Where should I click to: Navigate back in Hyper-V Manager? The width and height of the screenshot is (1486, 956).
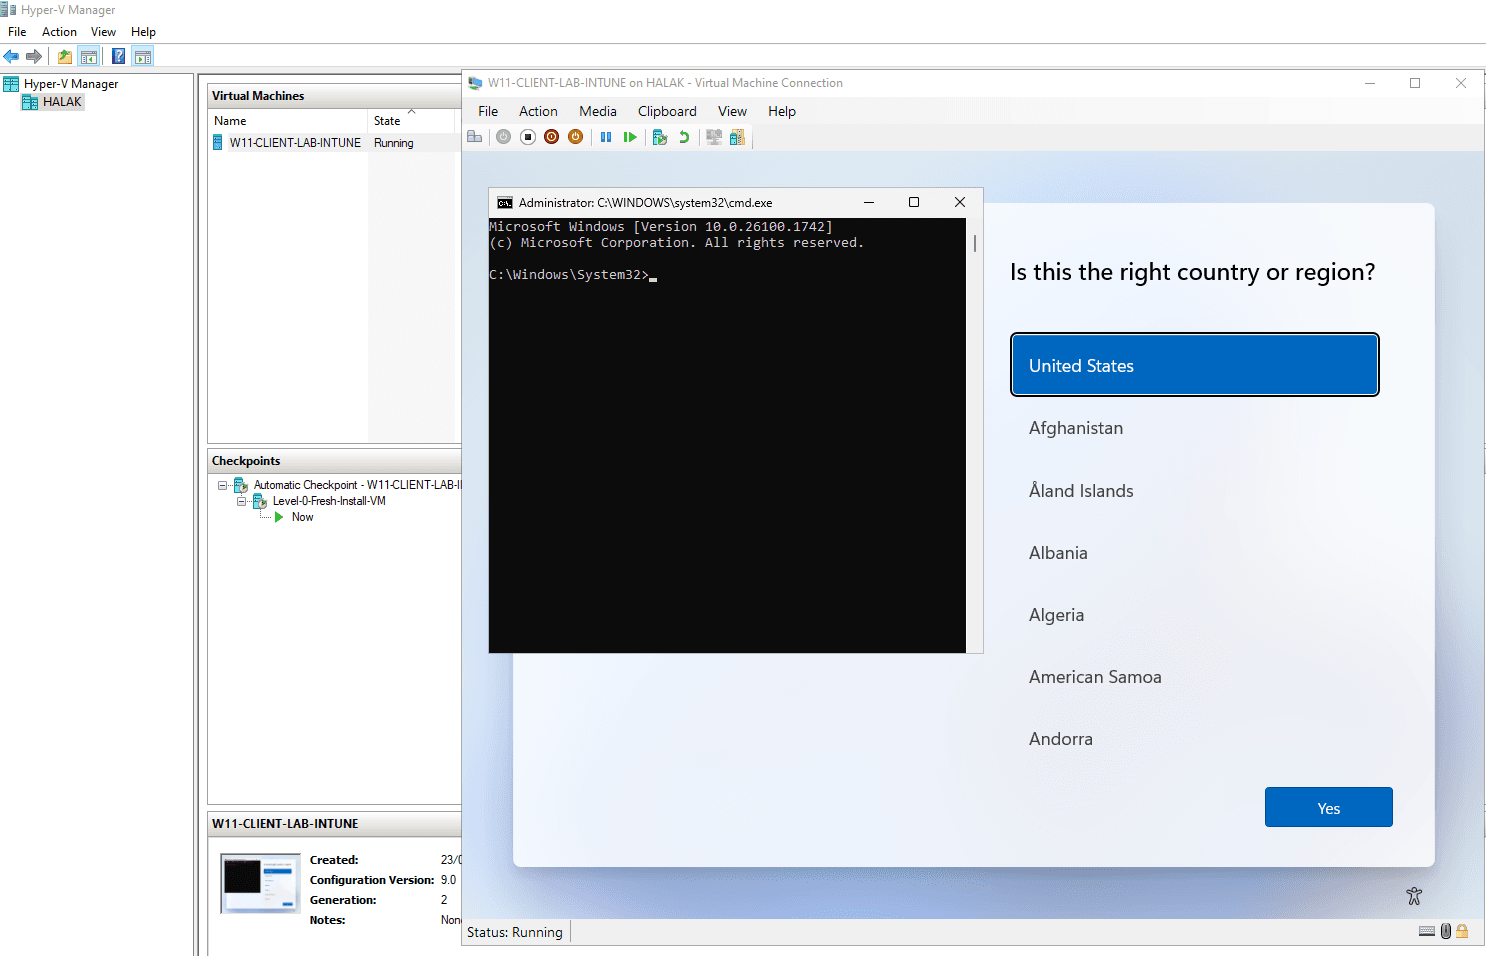pyautogui.click(x=10, y=56)
